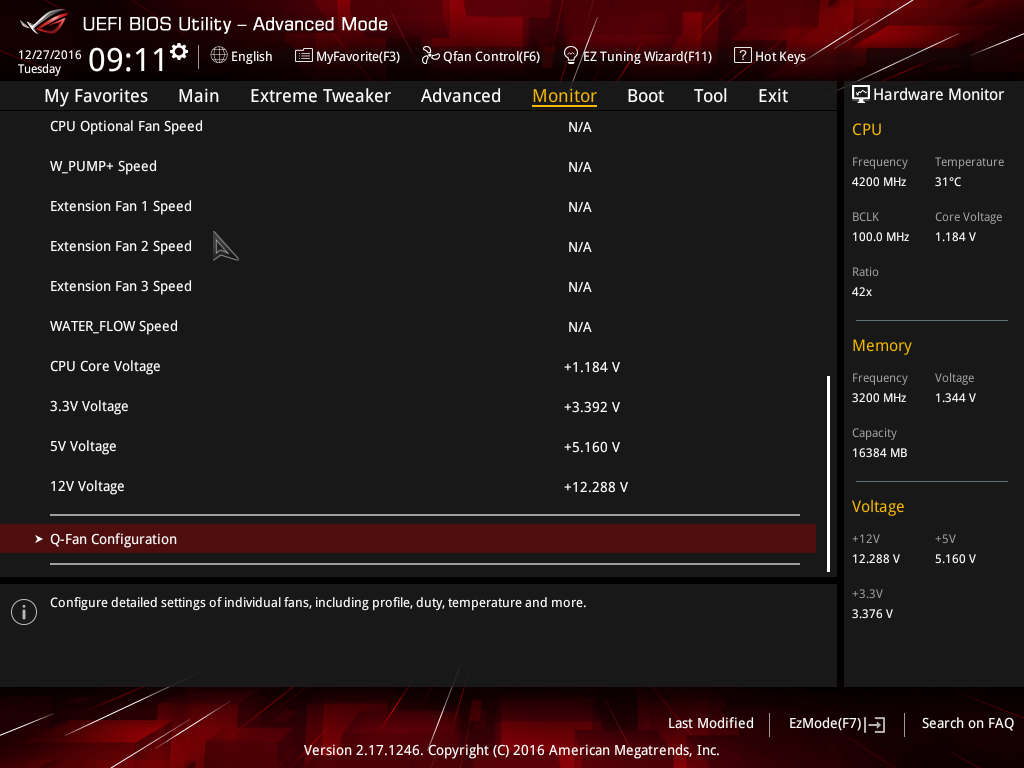Click the EZ Tuning Wizard lightbulb icon
Image resolution: width=1024 pixels, height=768 pixels.
(x=571, y=56)
